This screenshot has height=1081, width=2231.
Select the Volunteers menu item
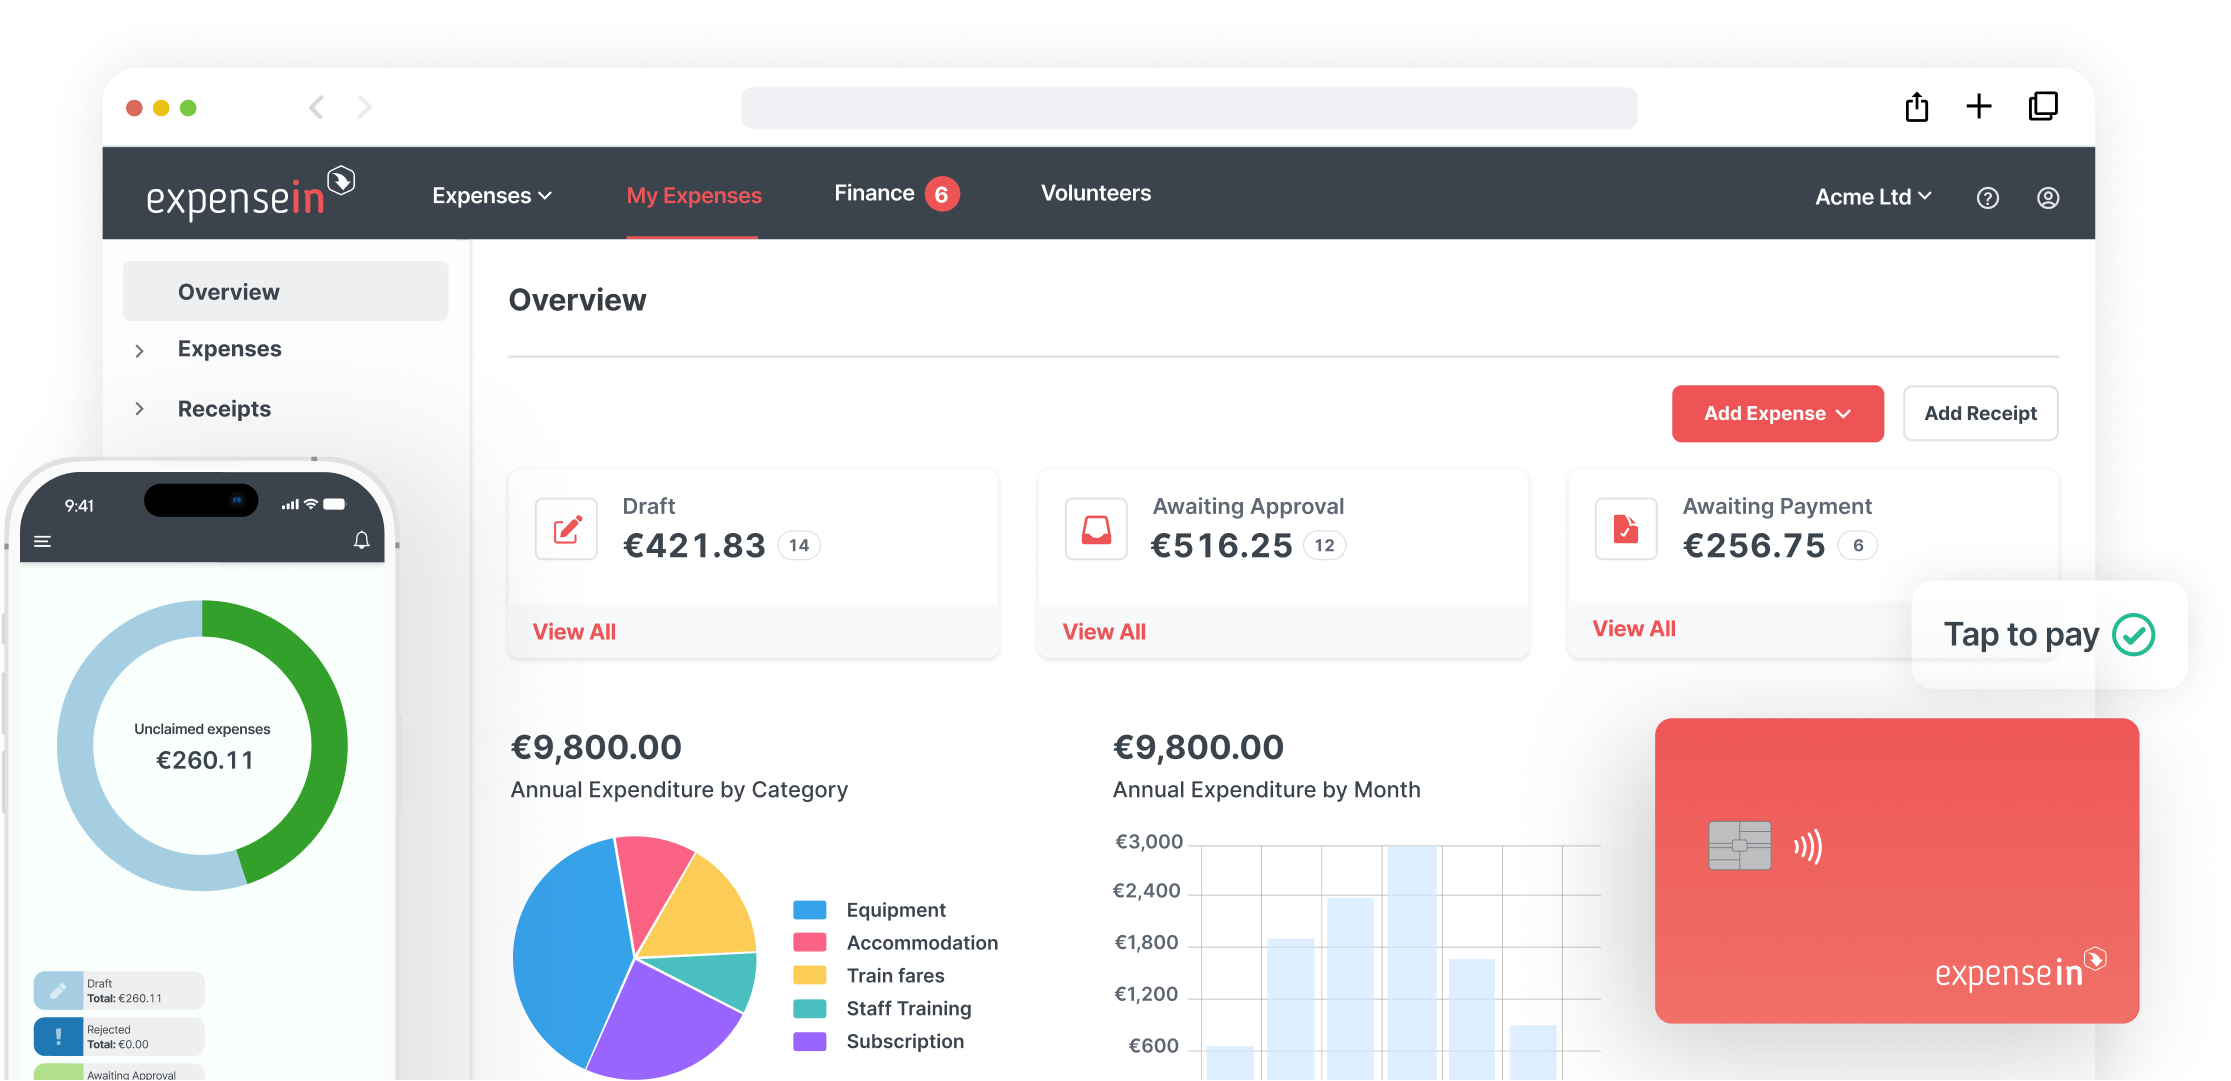1096,193
